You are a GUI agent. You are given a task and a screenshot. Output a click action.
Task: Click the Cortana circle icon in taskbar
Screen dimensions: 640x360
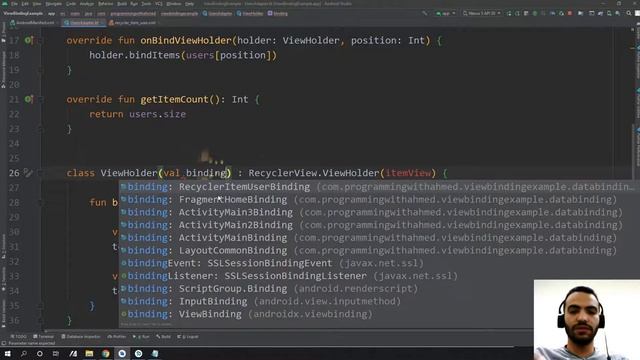coord(40,353)
